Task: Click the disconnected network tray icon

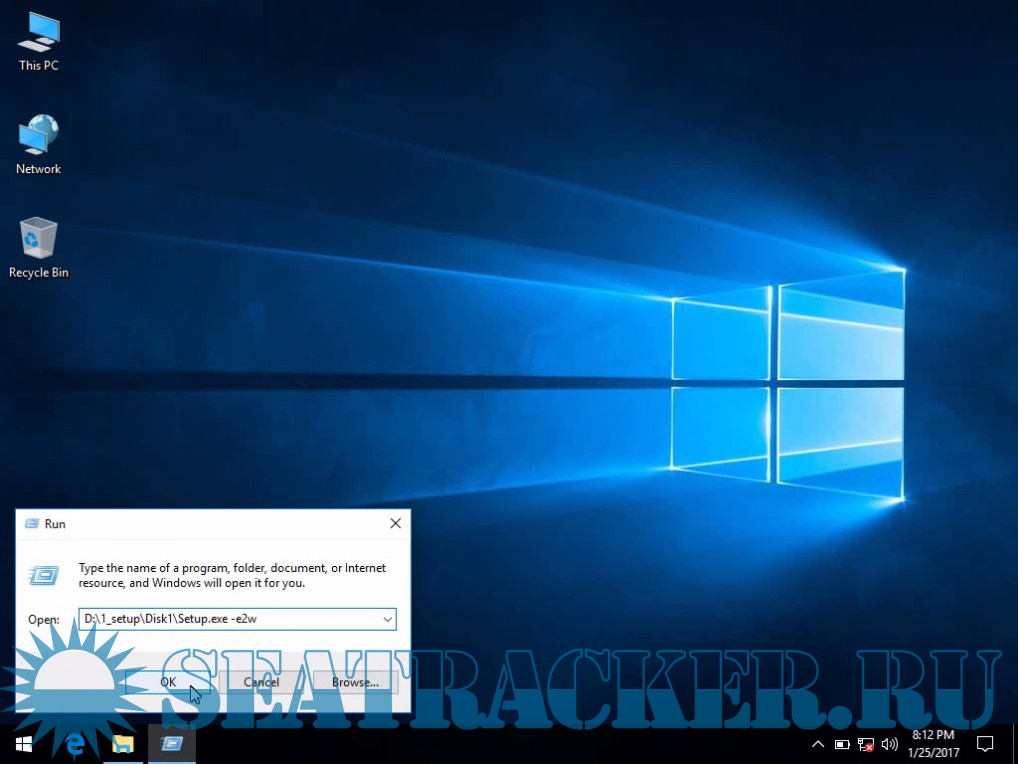Action: coord(866,744)
